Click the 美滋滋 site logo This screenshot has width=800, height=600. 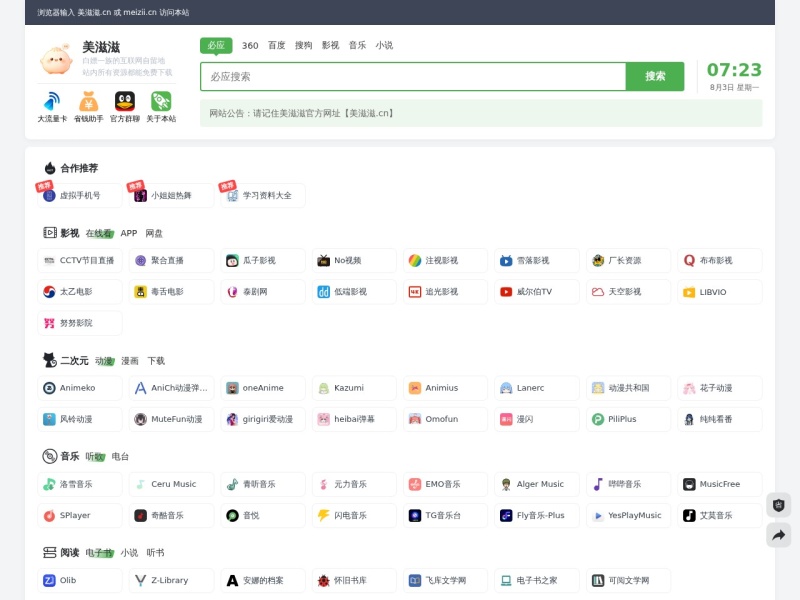point(56,59)
